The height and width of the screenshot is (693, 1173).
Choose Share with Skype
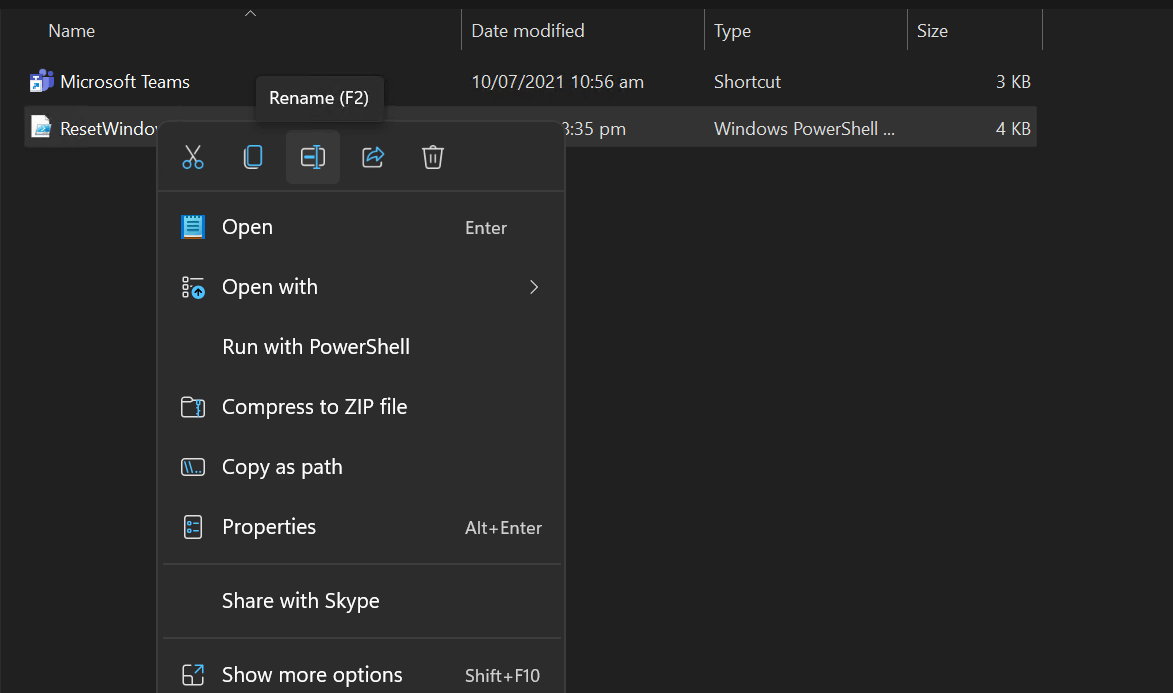[362, 601]
